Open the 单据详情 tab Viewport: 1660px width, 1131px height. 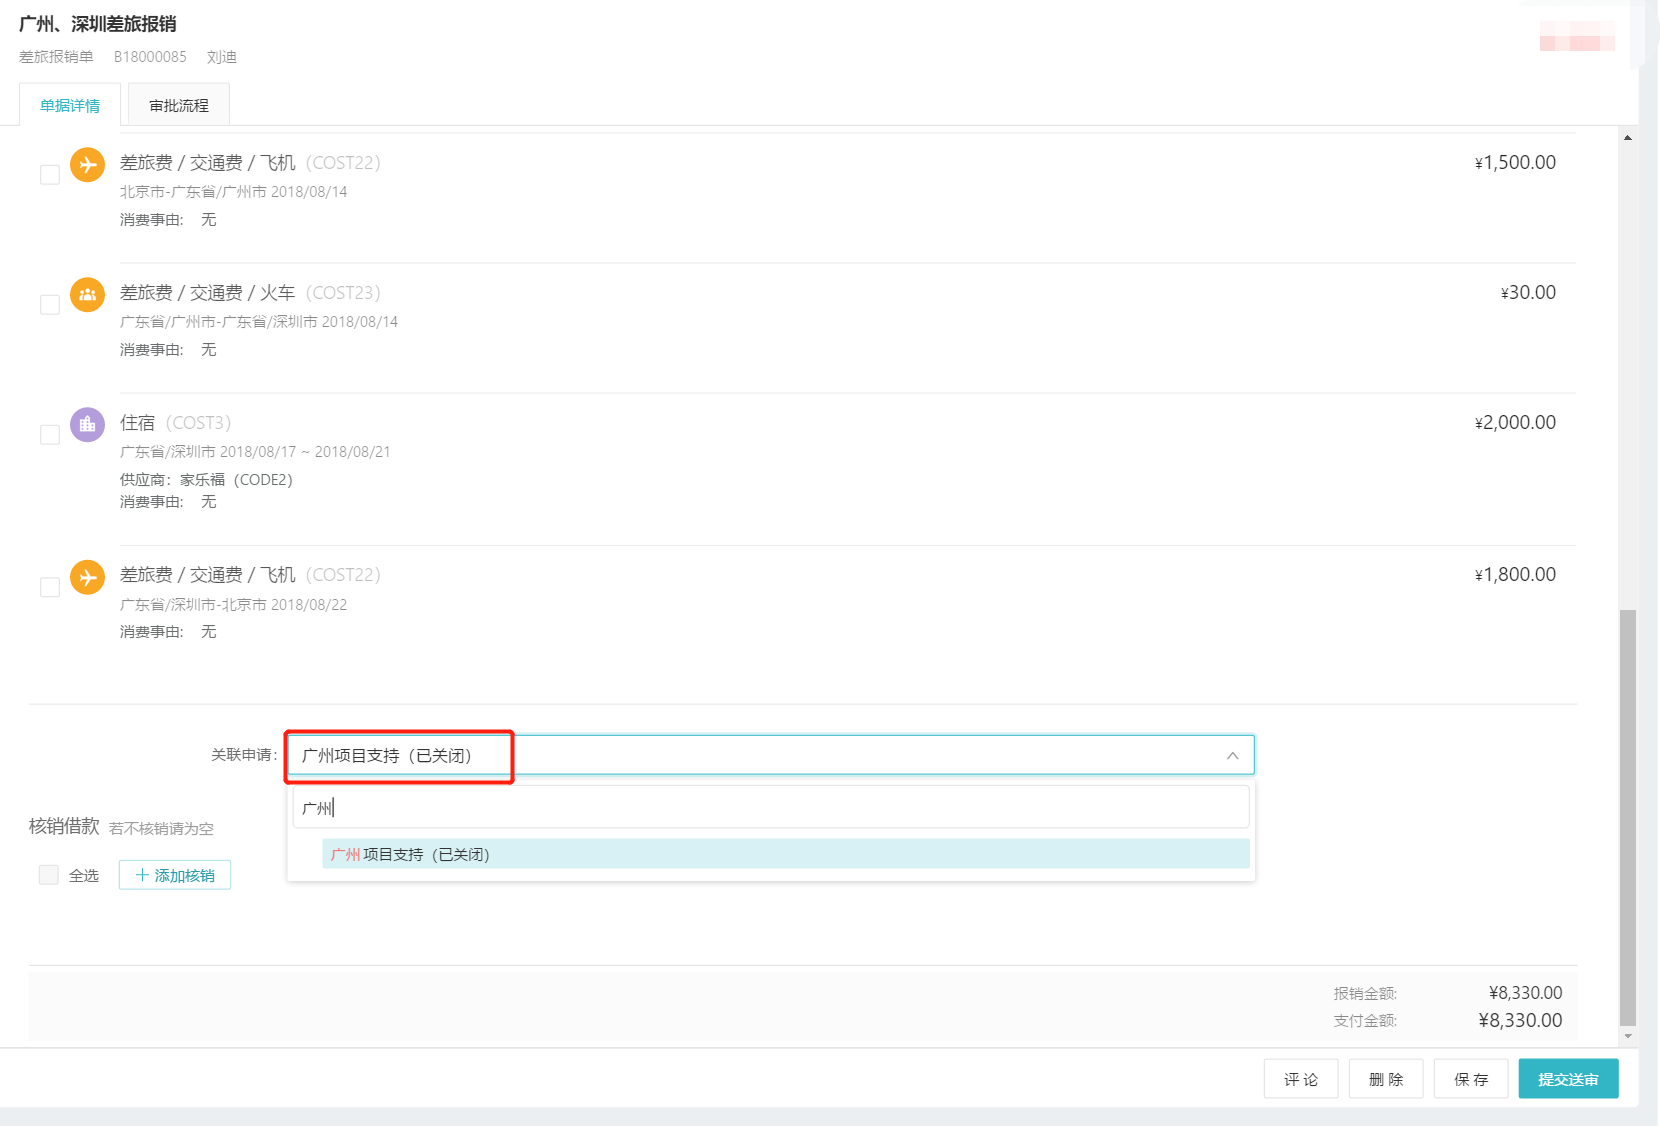(x=70, y=105)
